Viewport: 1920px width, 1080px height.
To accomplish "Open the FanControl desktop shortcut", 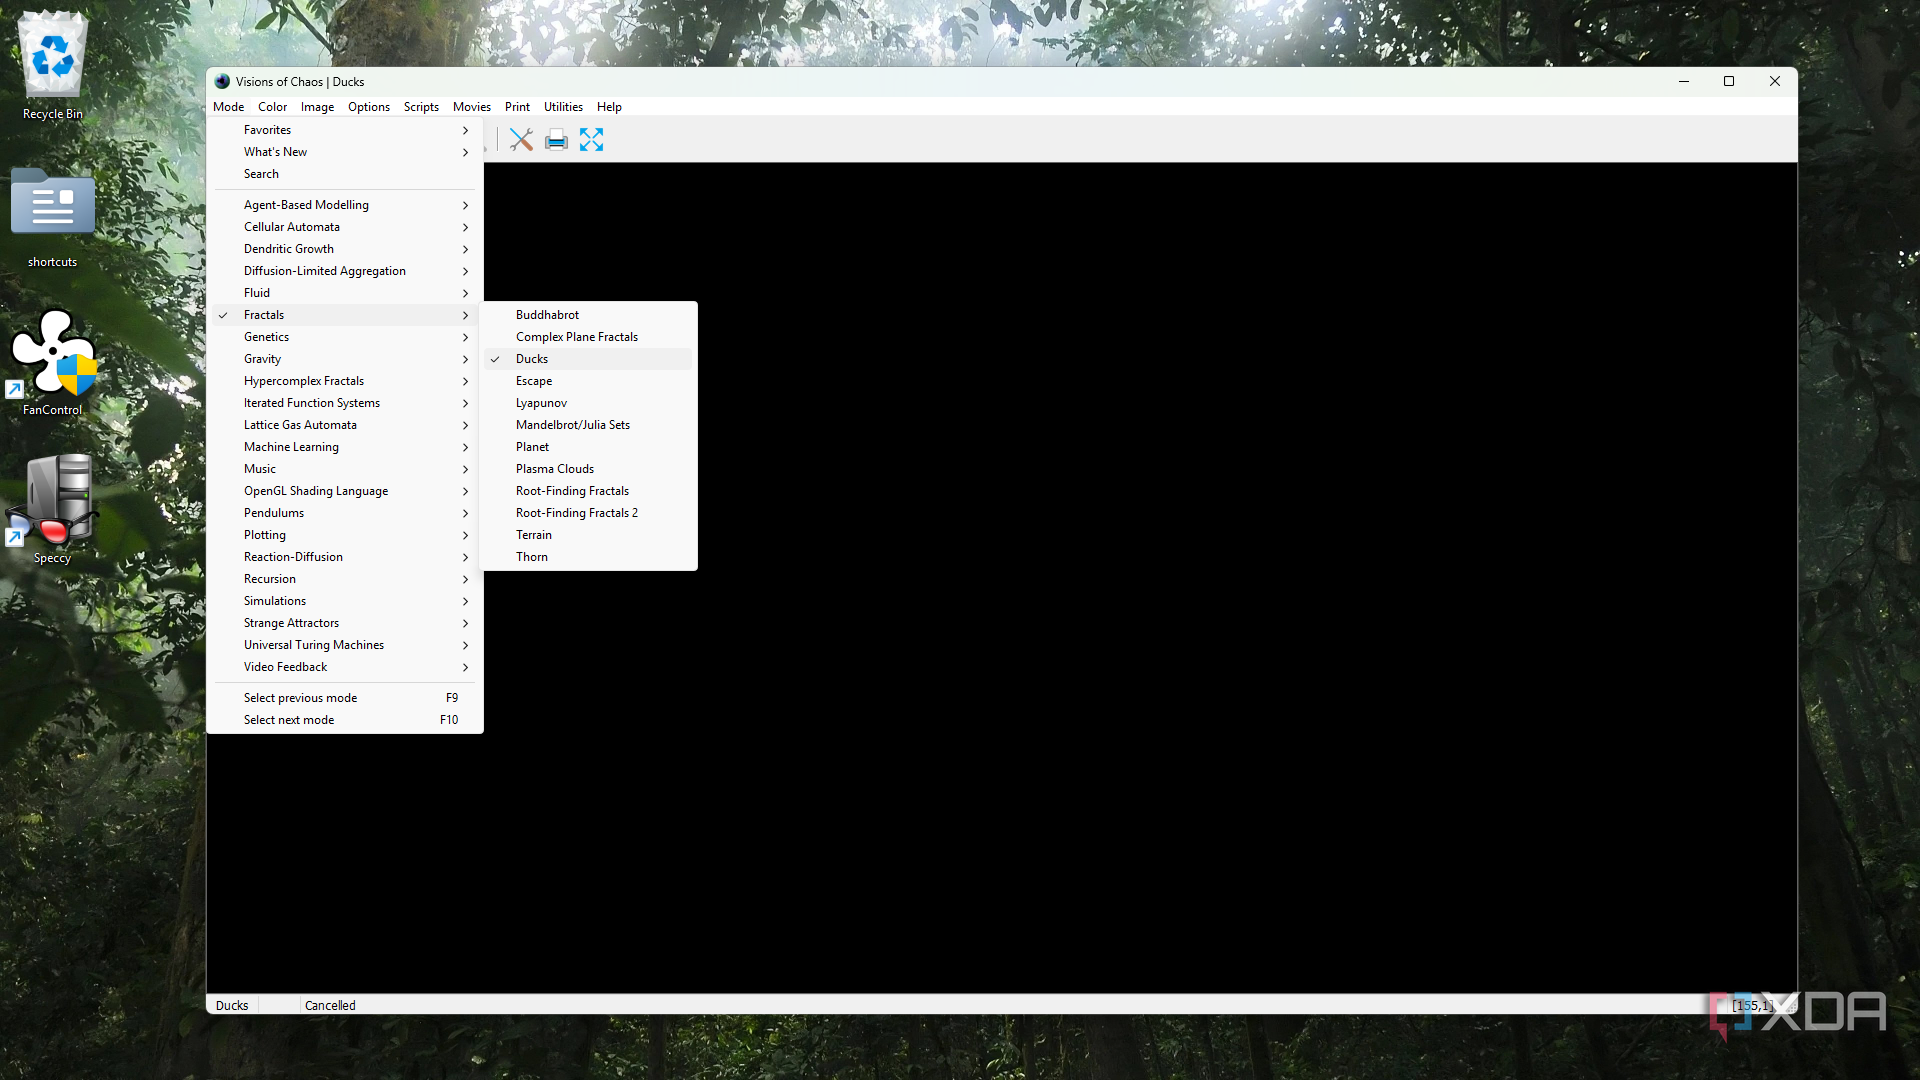I will coord(53,362).
